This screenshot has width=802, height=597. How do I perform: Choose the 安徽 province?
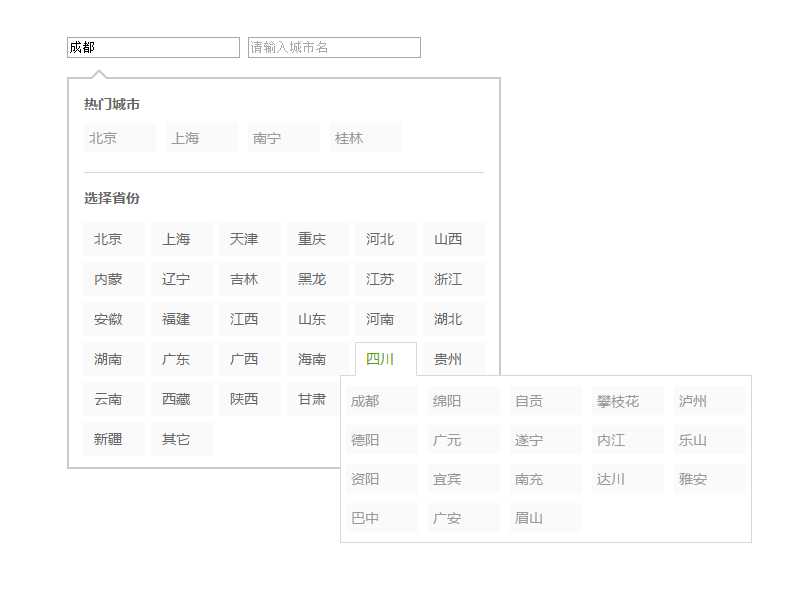tap(114, 319)
